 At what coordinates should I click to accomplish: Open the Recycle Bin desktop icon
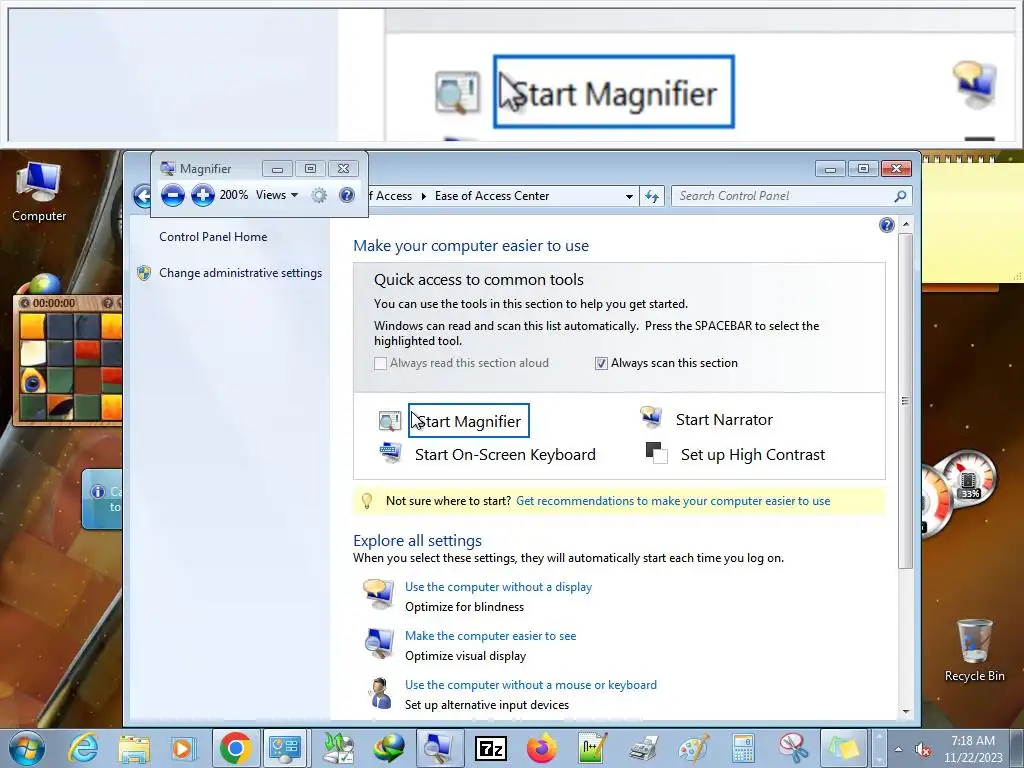coord(974,650)
